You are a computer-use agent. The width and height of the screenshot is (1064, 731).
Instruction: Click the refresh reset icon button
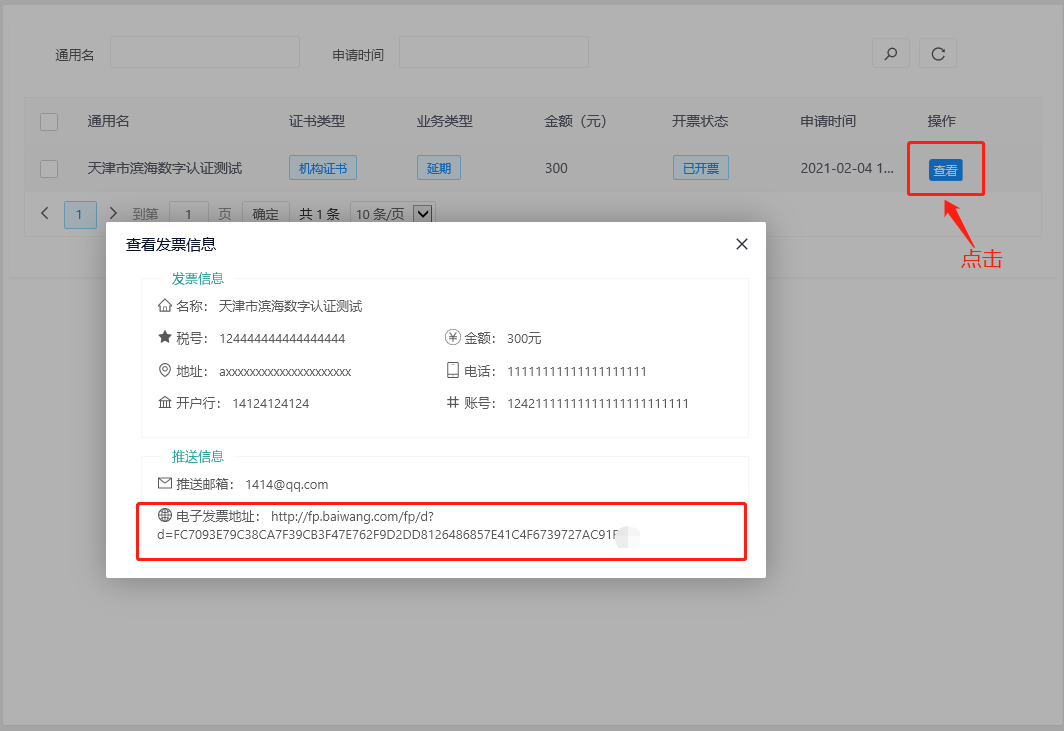pyautogui.click(x=938, y=54)
